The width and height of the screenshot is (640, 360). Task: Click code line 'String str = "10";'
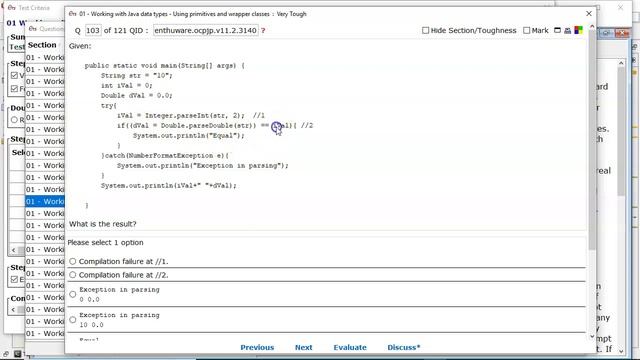pos(137,76)
